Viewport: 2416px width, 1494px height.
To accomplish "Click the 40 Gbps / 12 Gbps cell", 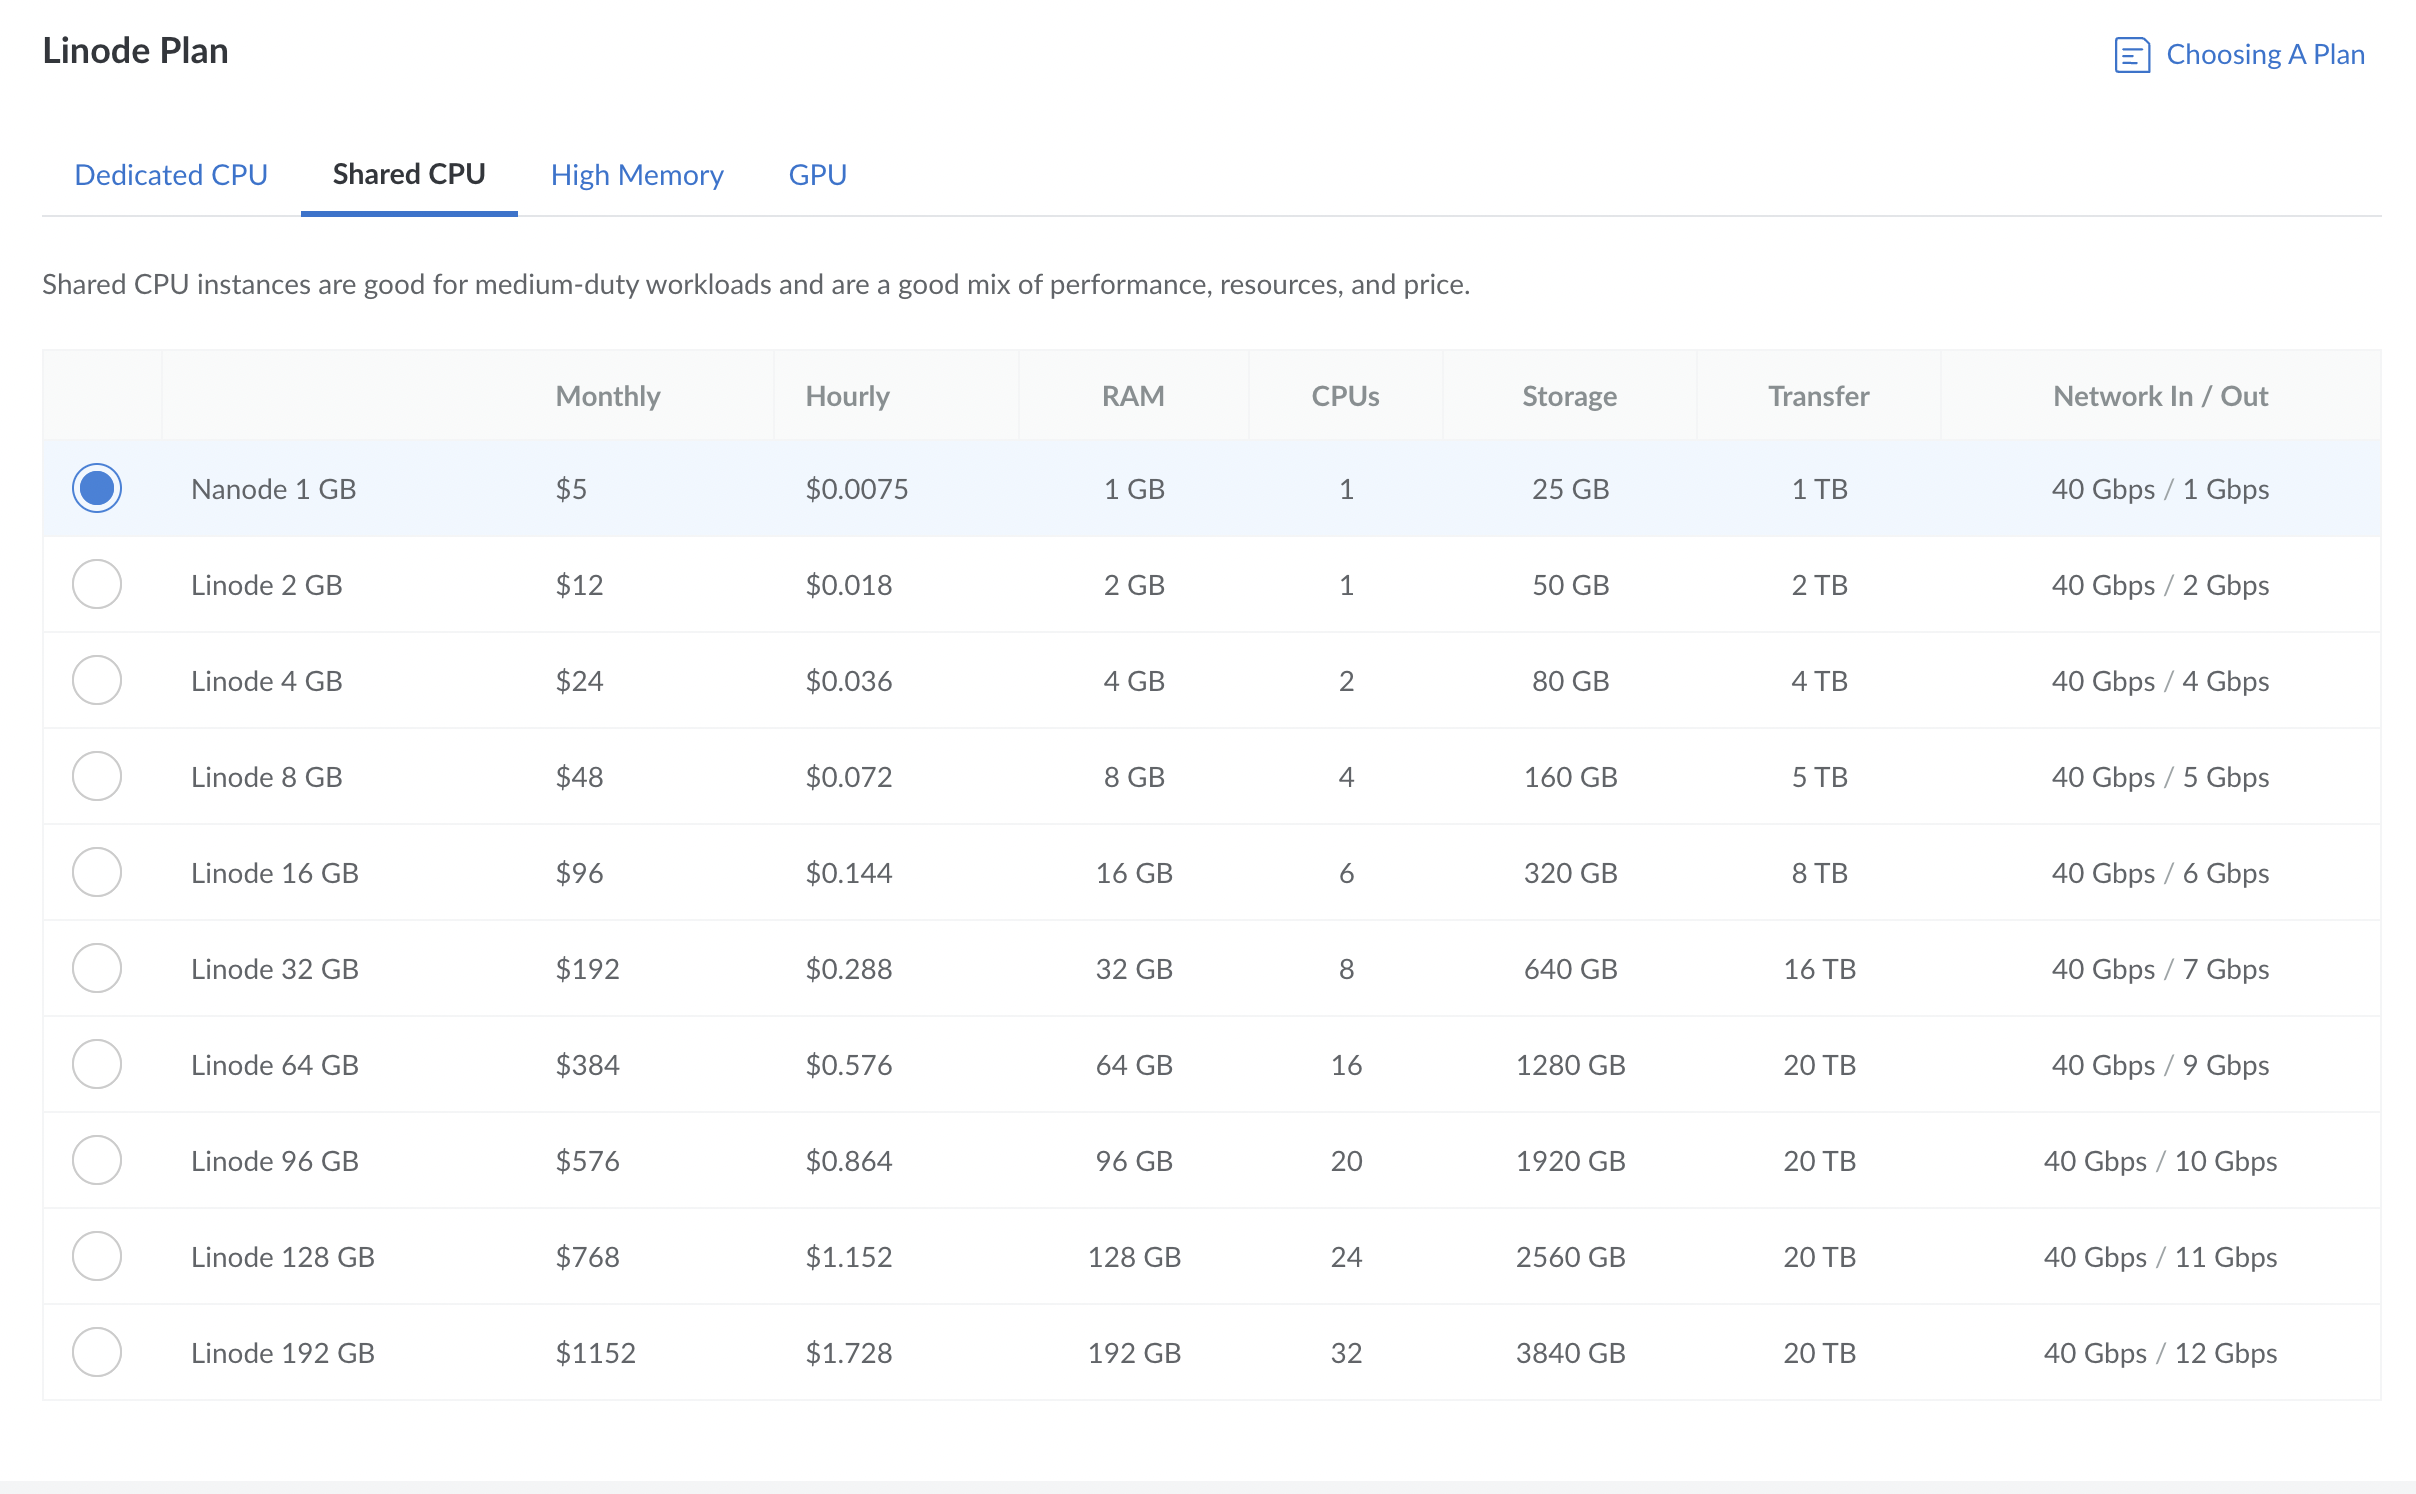I will click(2160, 1353).
